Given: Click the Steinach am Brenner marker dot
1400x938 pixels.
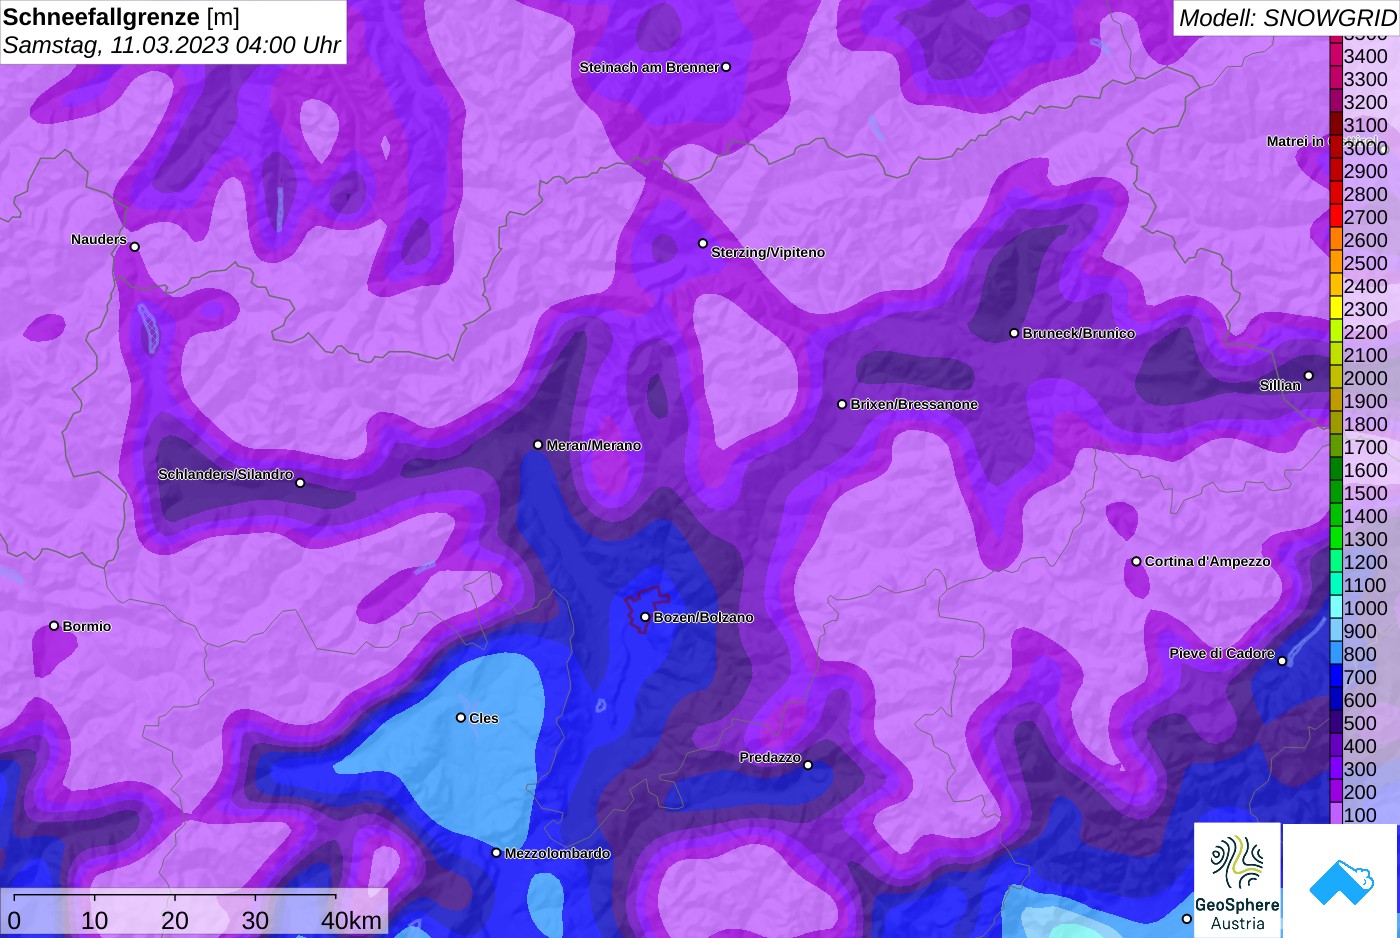Looking at the screenshot, I should [x=726, y=67].
